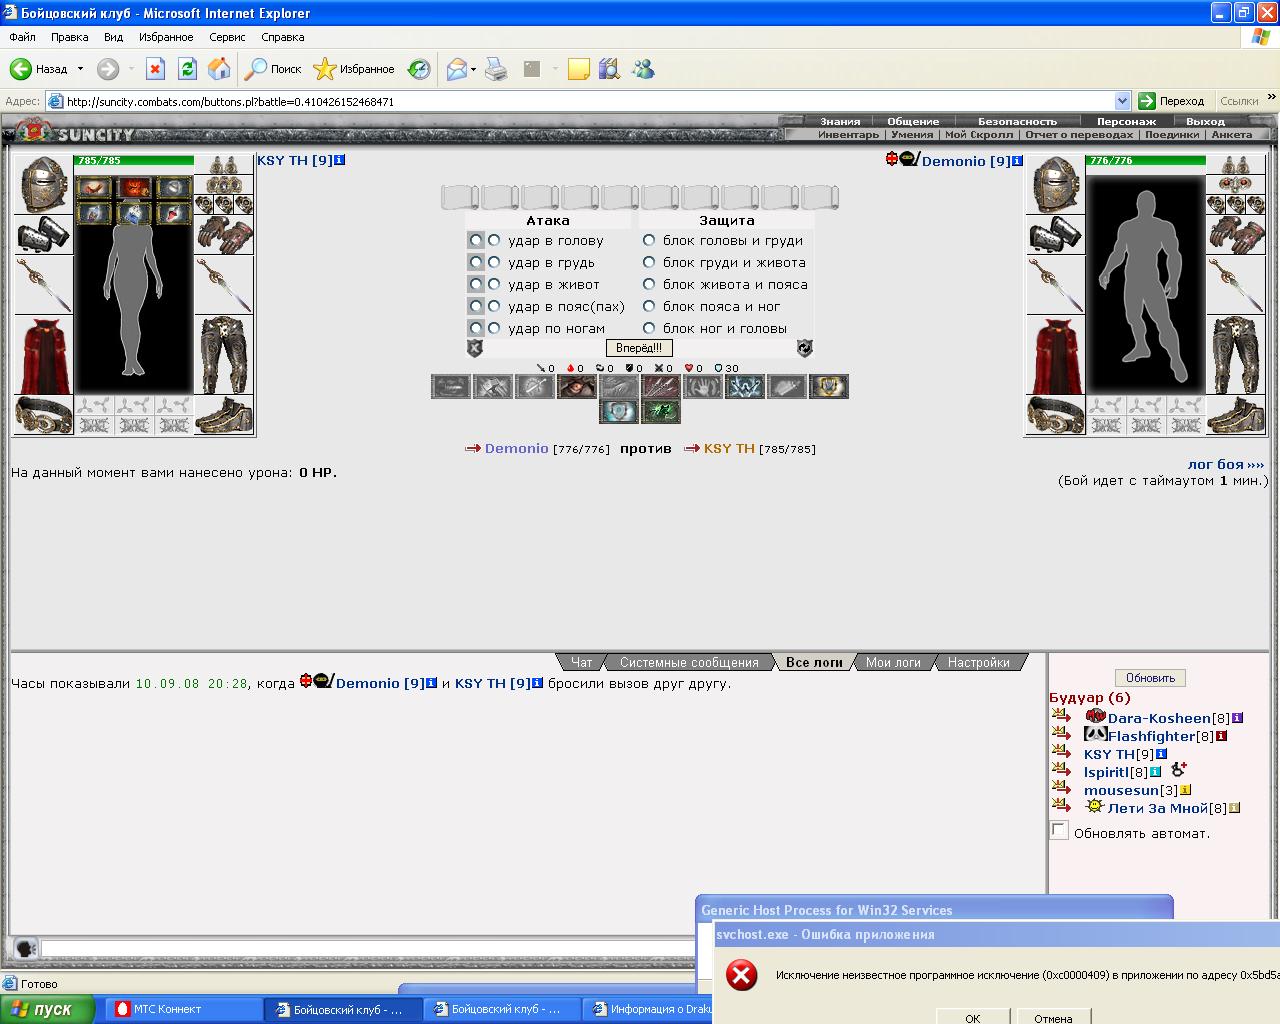Open the Настройки tab
Image resolution: width=1280 pixels, height=1024 pixels.
click(979, 662)
